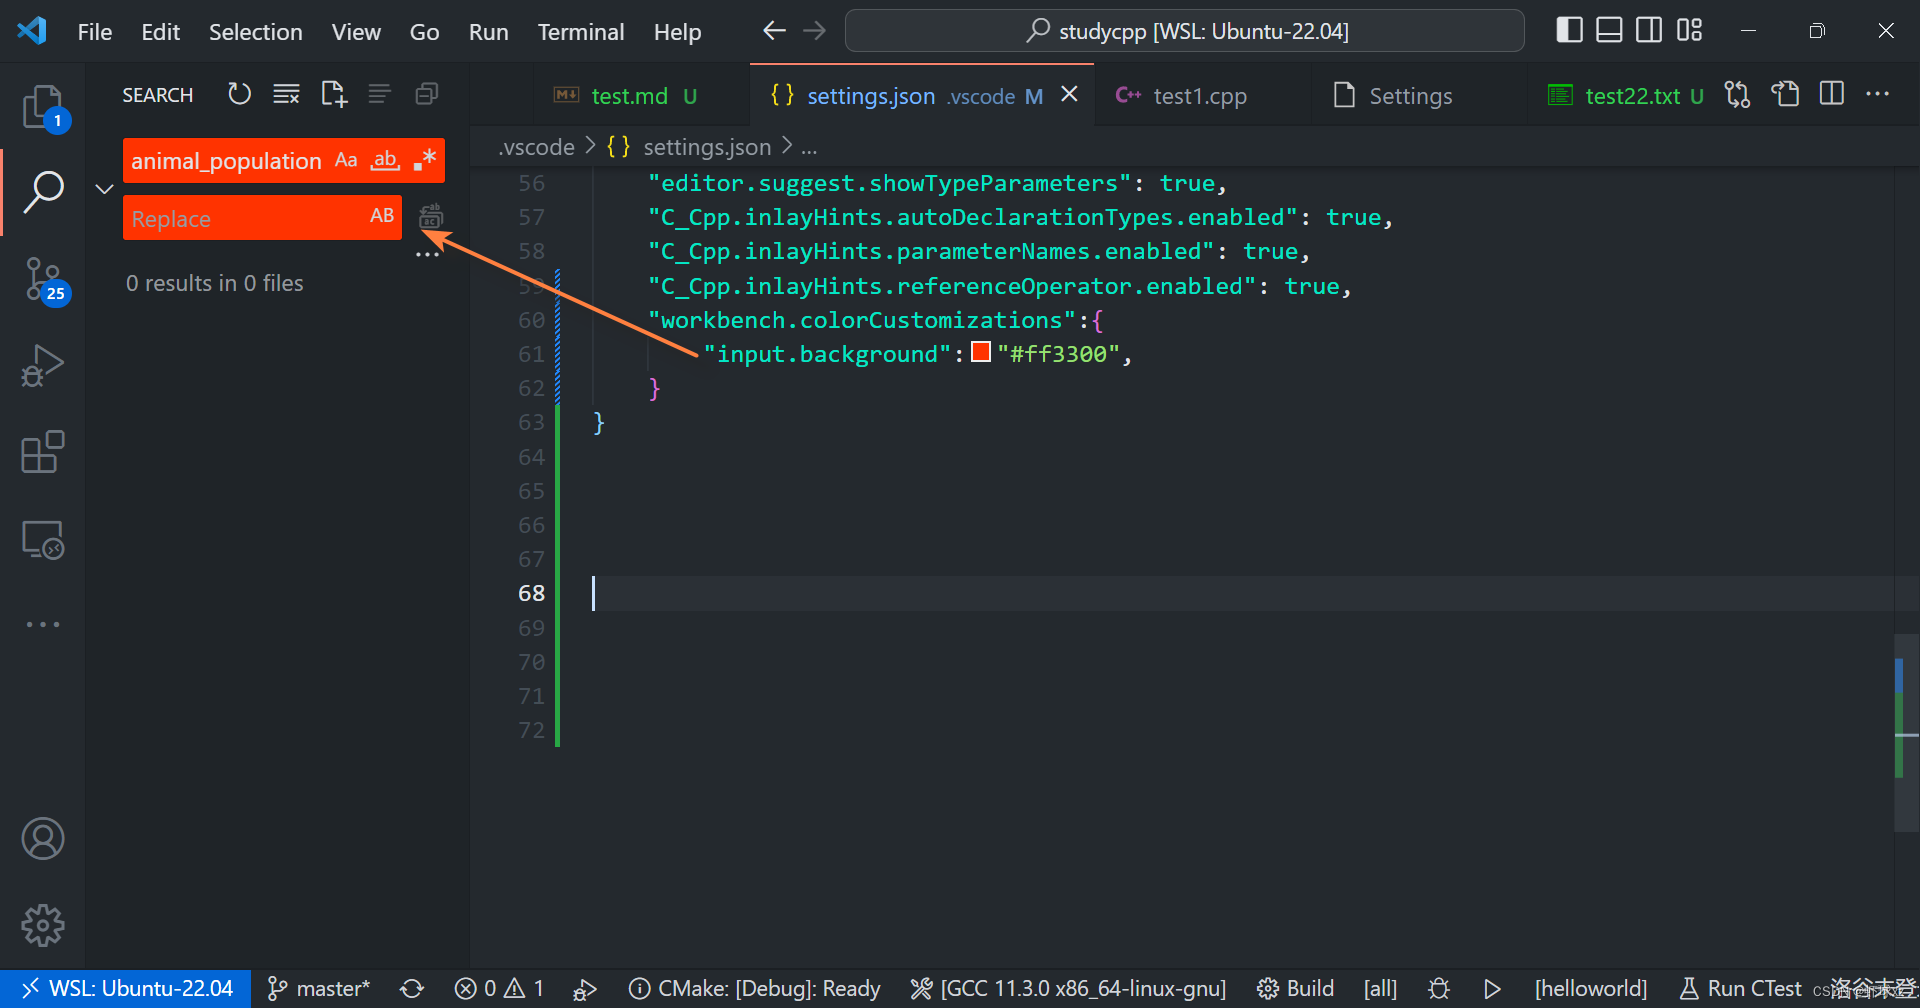1920x1008 pixels.
Task: Open the Run and Debug view
Action: pyautogui.click(x=43, y=366)
